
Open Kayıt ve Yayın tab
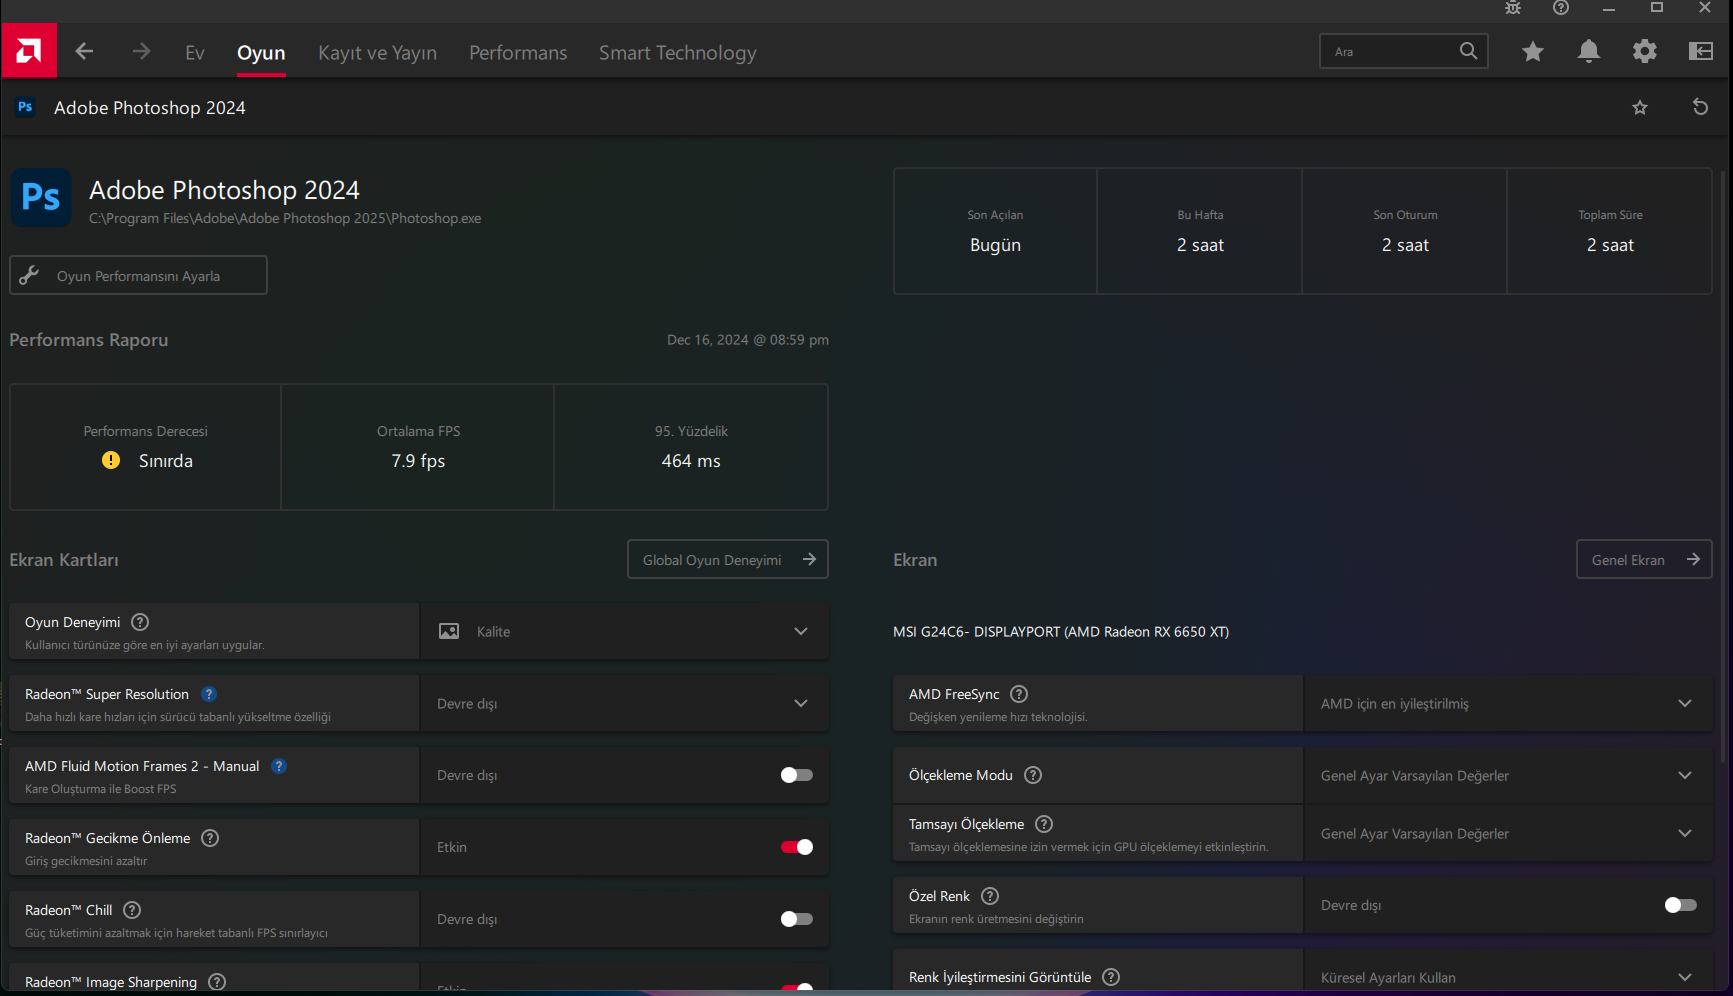(377, 53)
